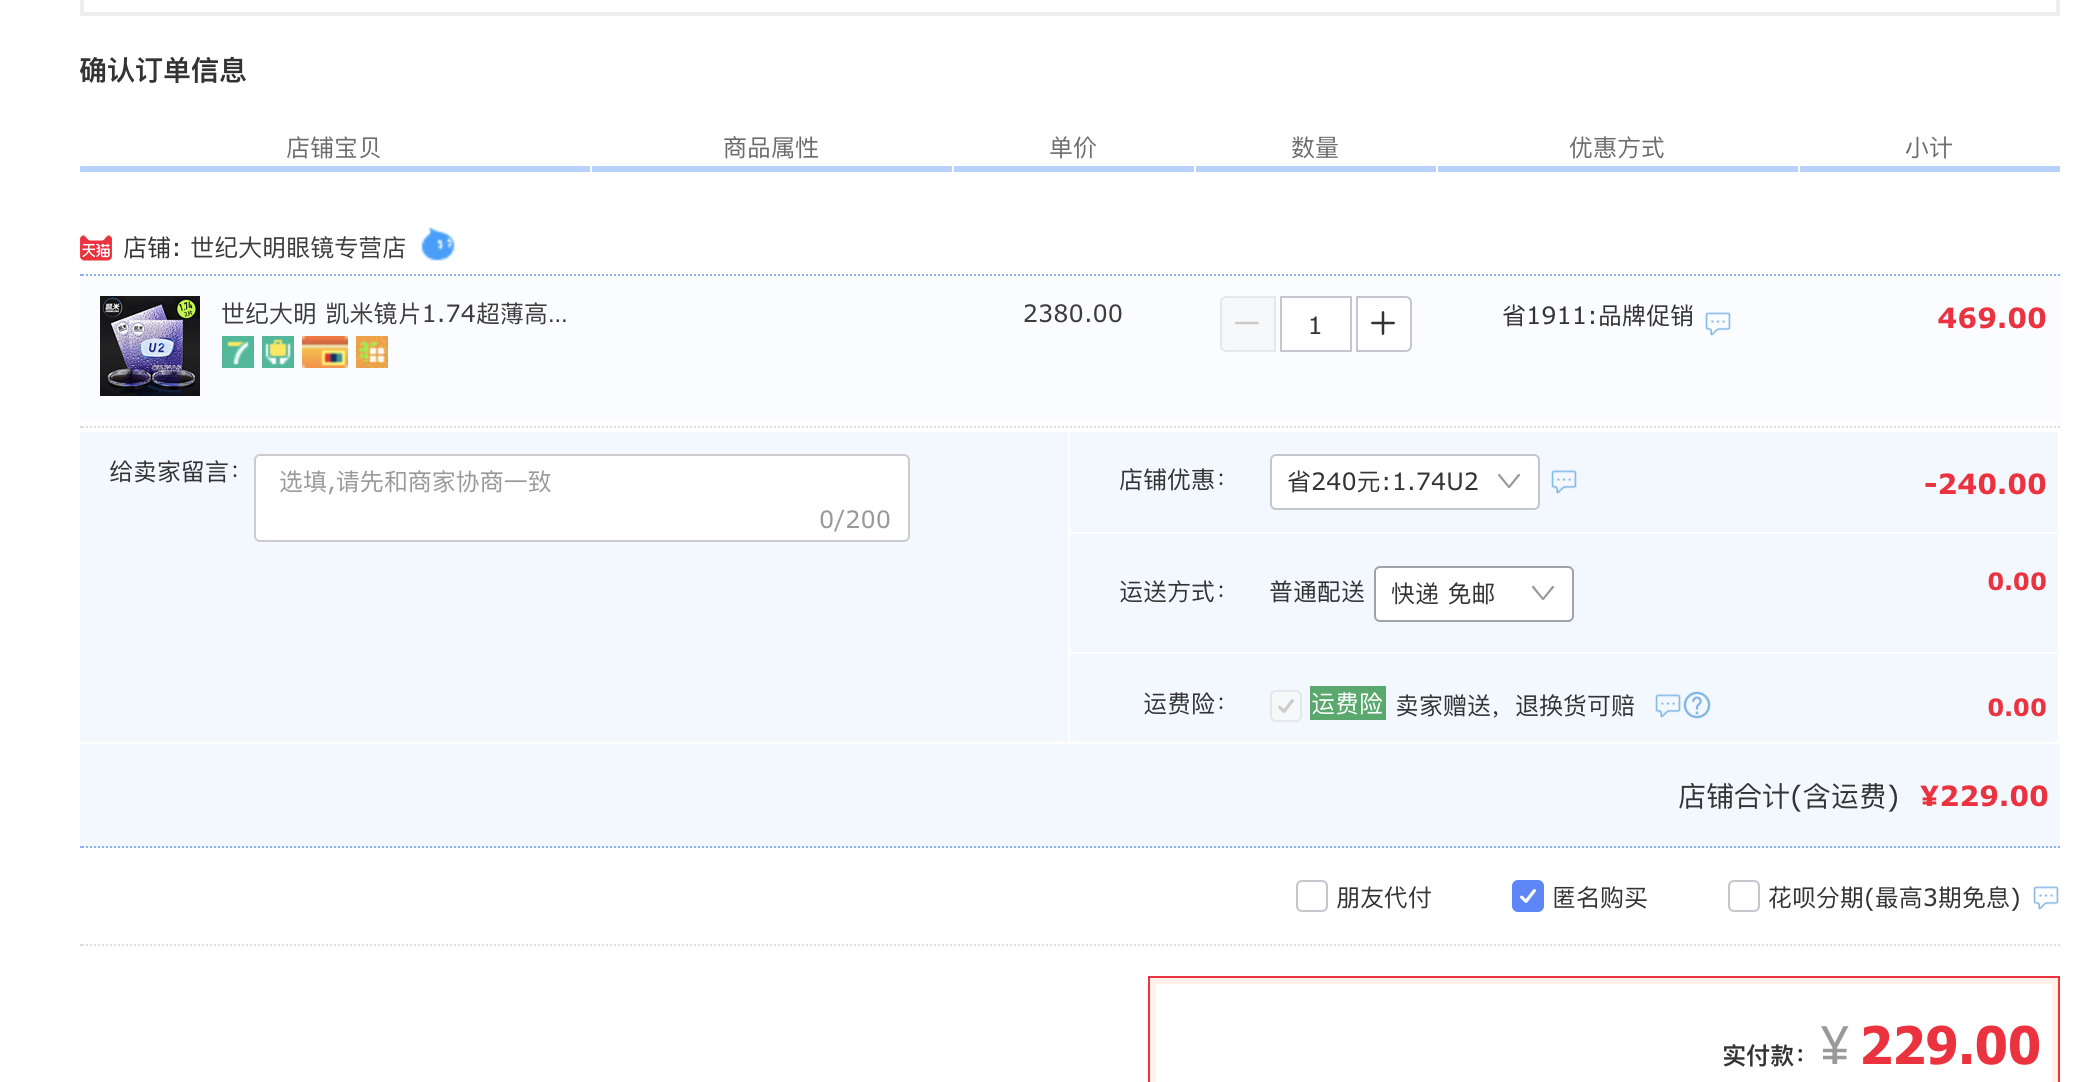2096x1082 pixels.
Task: Click the 确认订单信息 heading
Action: click(x=163, y=70)
